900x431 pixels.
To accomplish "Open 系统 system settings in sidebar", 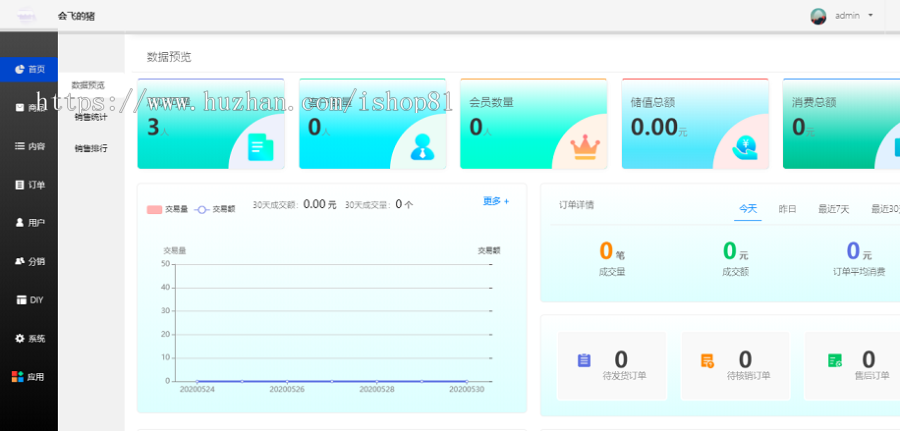I will (x=29, y=339).
